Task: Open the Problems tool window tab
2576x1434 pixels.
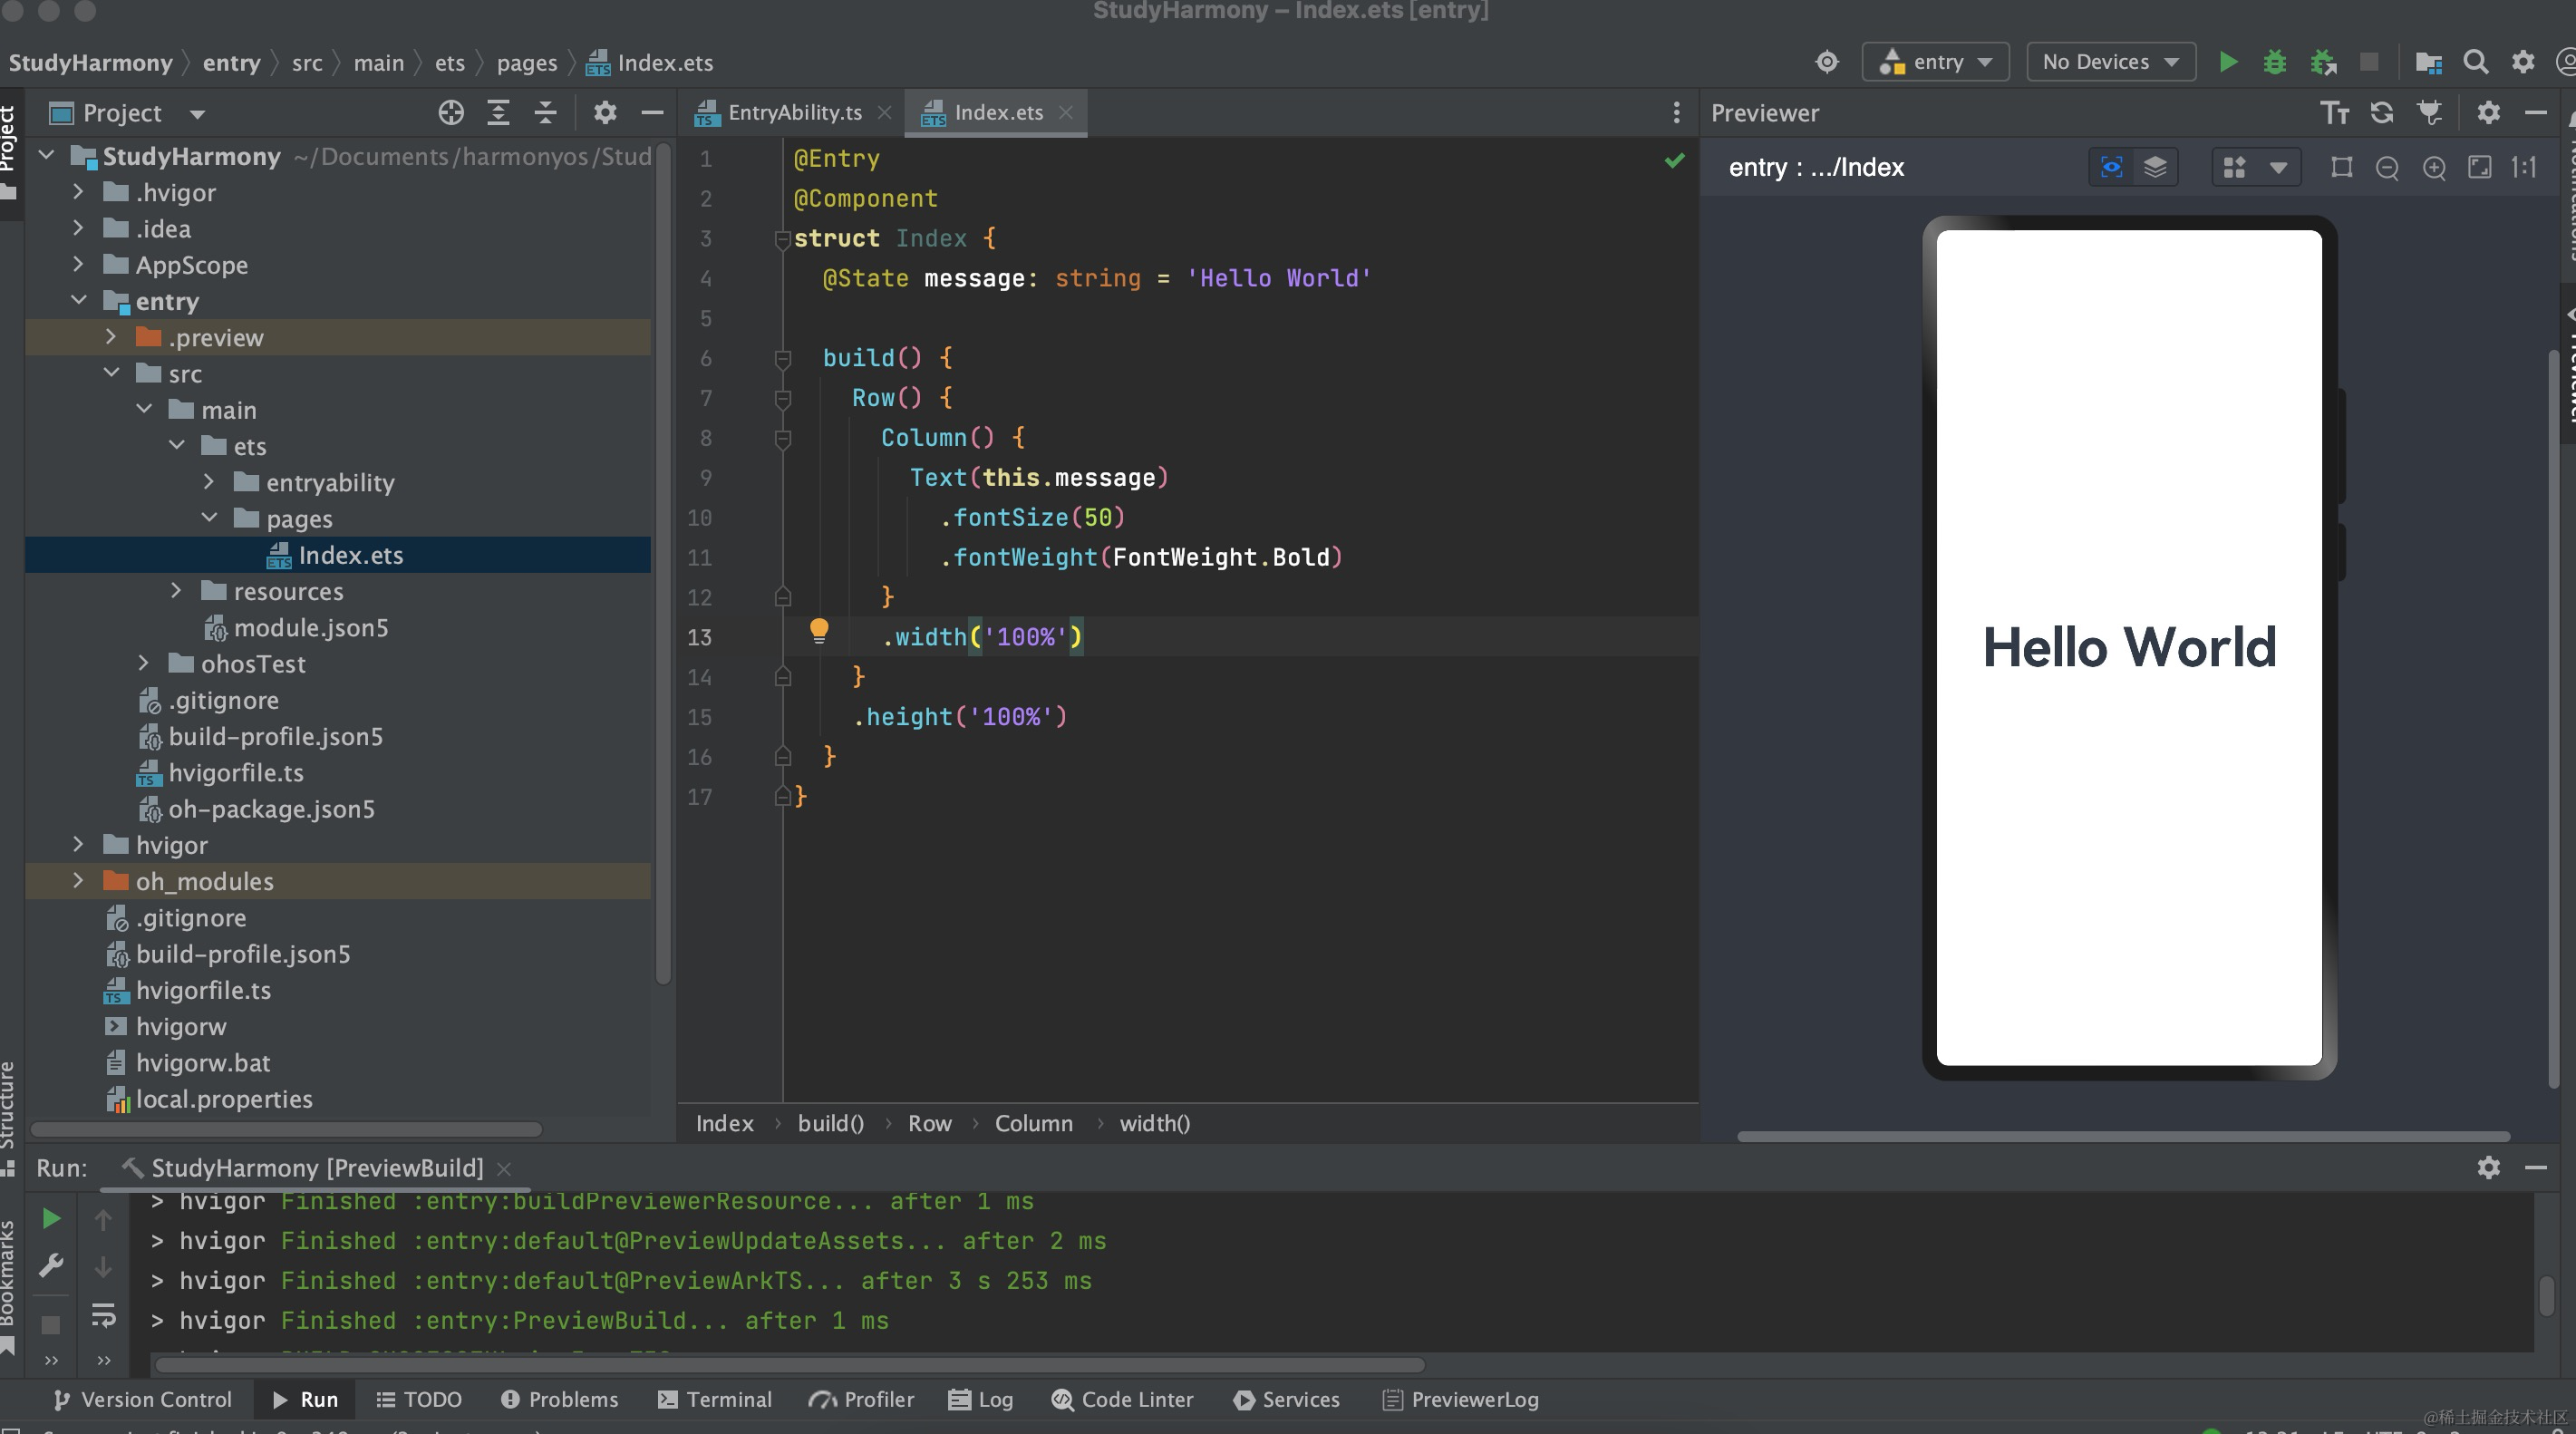Action: 559,1399
